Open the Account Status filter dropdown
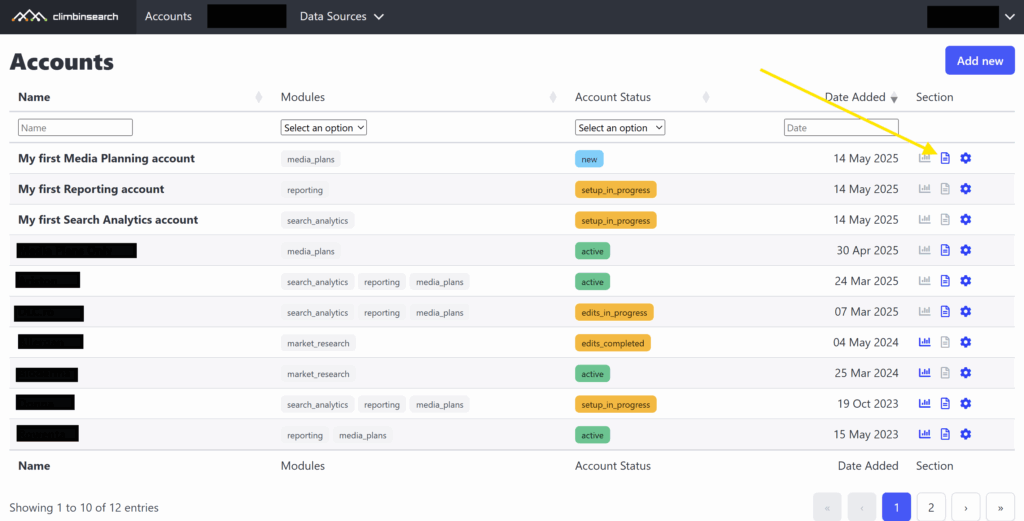Screen dimensions: 1024x521 619,128
